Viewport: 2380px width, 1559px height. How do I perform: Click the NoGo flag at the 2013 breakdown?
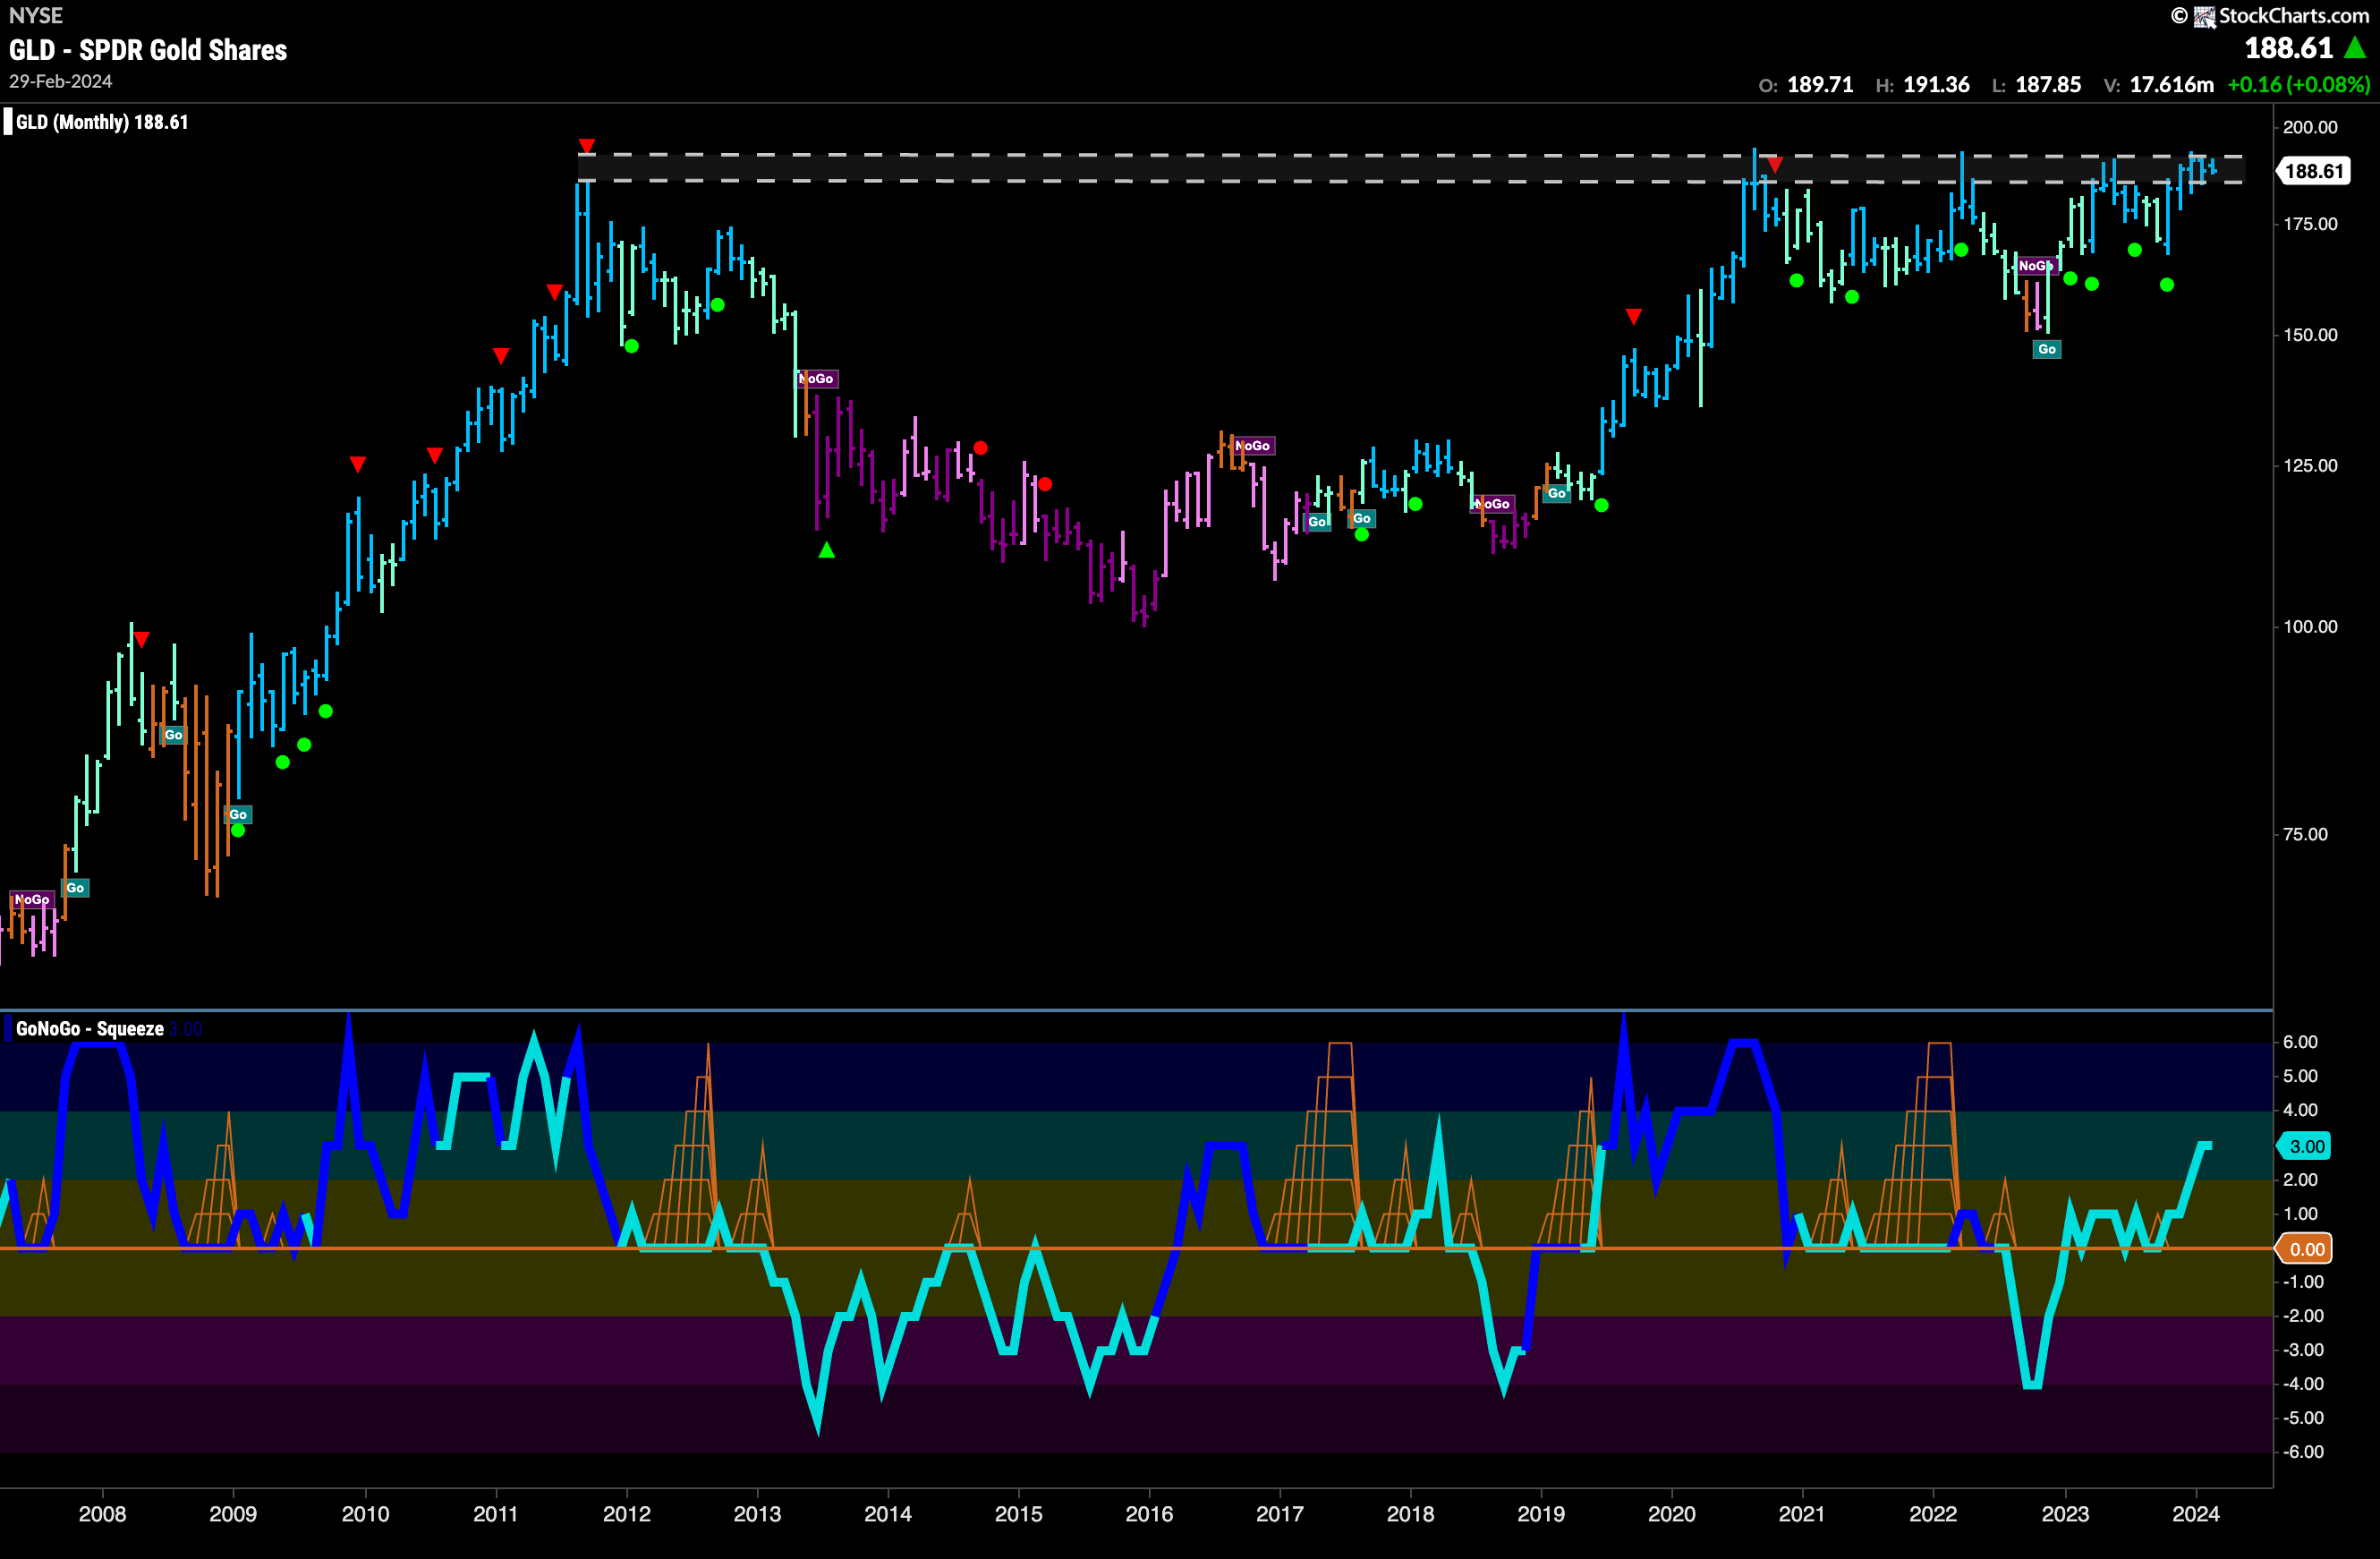817,379
